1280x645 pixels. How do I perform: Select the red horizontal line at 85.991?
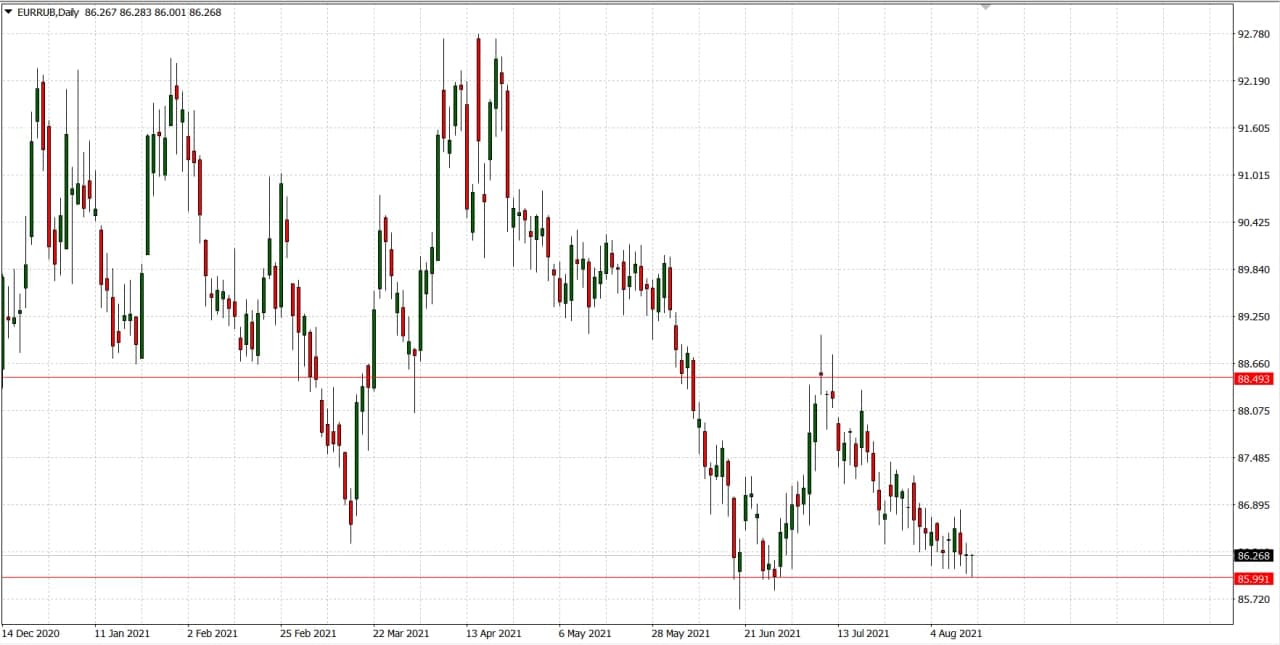pos(617,577)
